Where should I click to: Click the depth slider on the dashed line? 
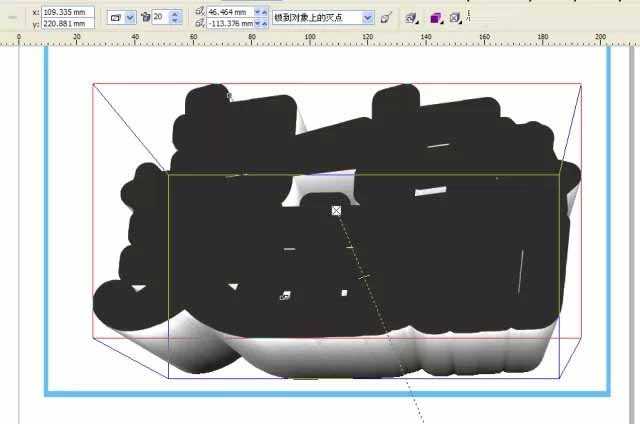coord(365,276)
